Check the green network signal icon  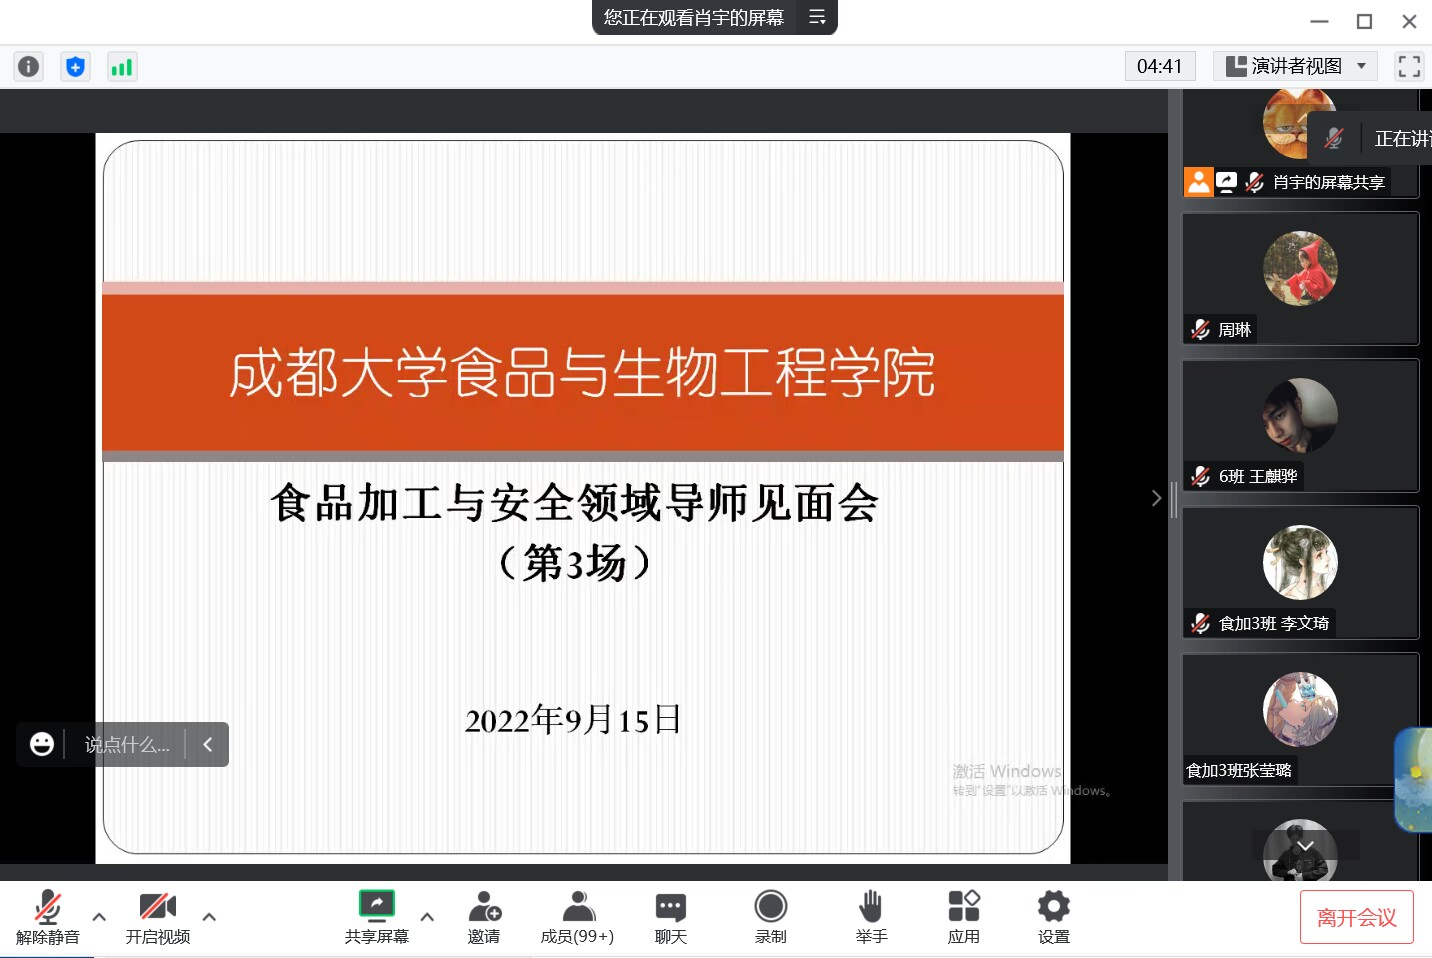click(x=122, y=67)
